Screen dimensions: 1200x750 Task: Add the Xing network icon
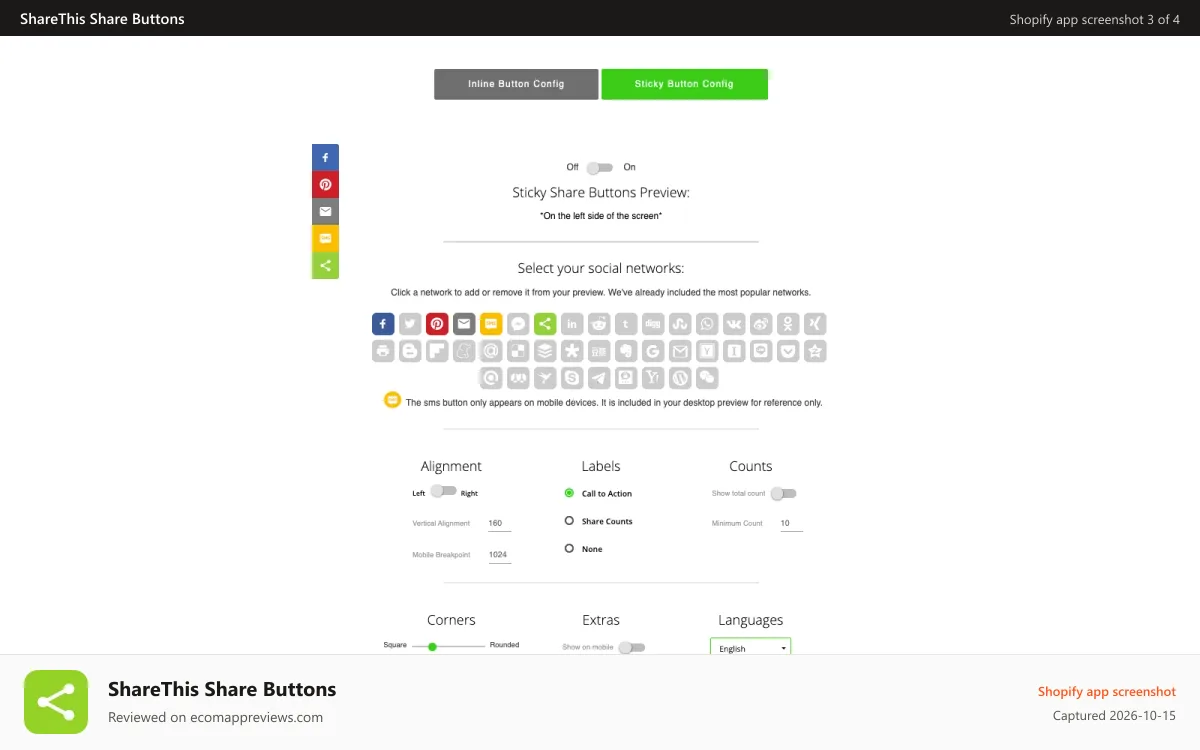pyautogui.click(x=815, y=324)
